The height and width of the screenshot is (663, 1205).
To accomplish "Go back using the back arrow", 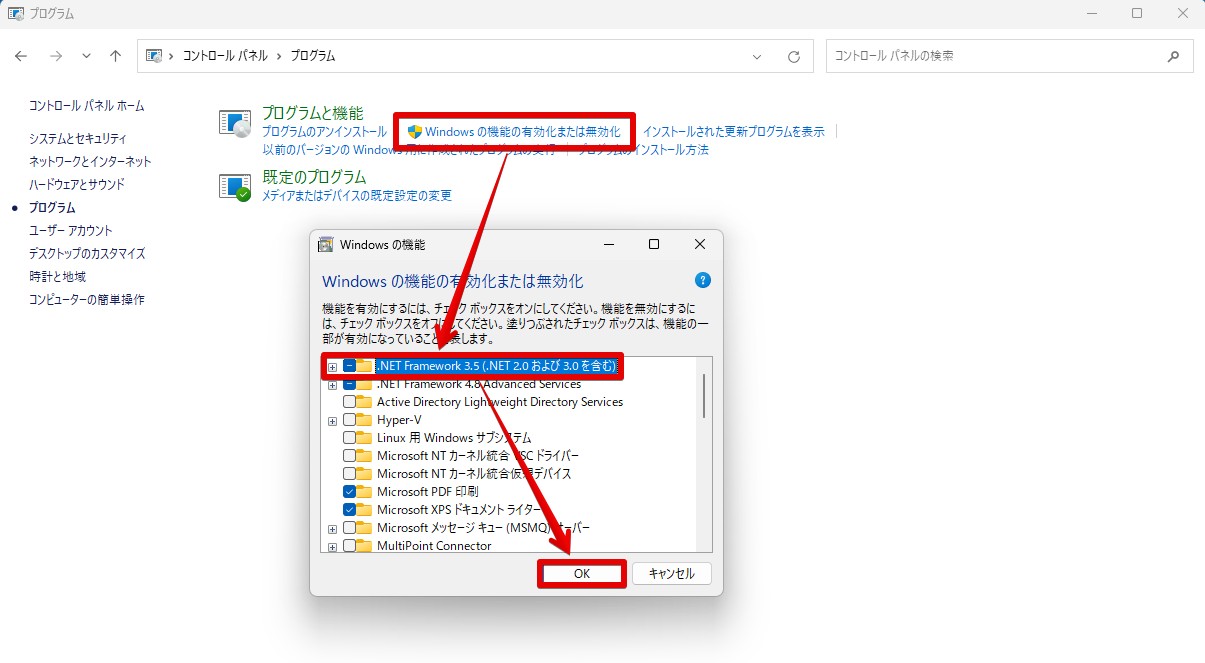I will (x=20, y=56).
